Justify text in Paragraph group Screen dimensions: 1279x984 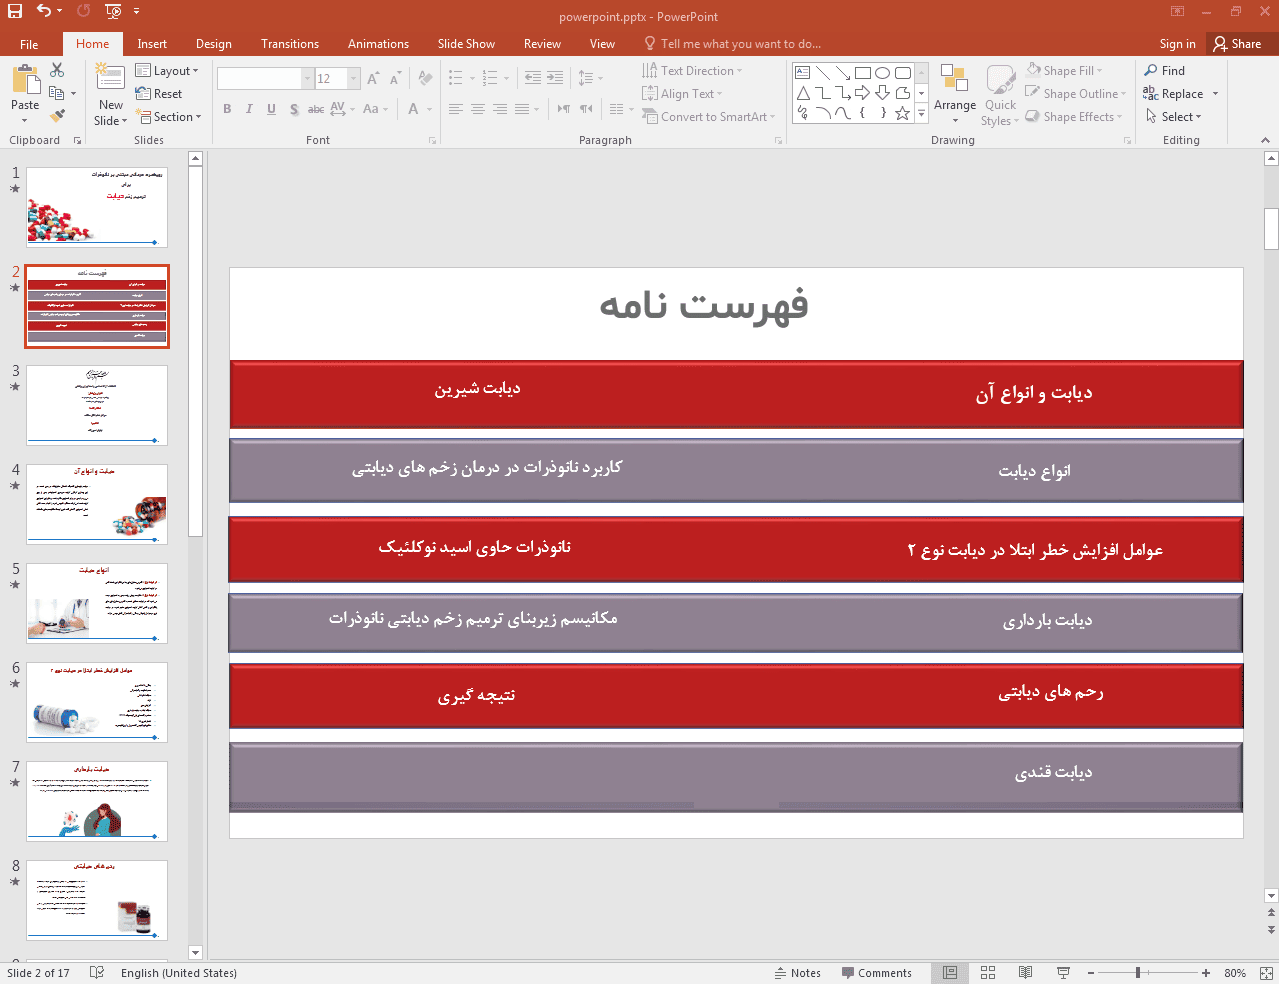(x=522, y=109)
